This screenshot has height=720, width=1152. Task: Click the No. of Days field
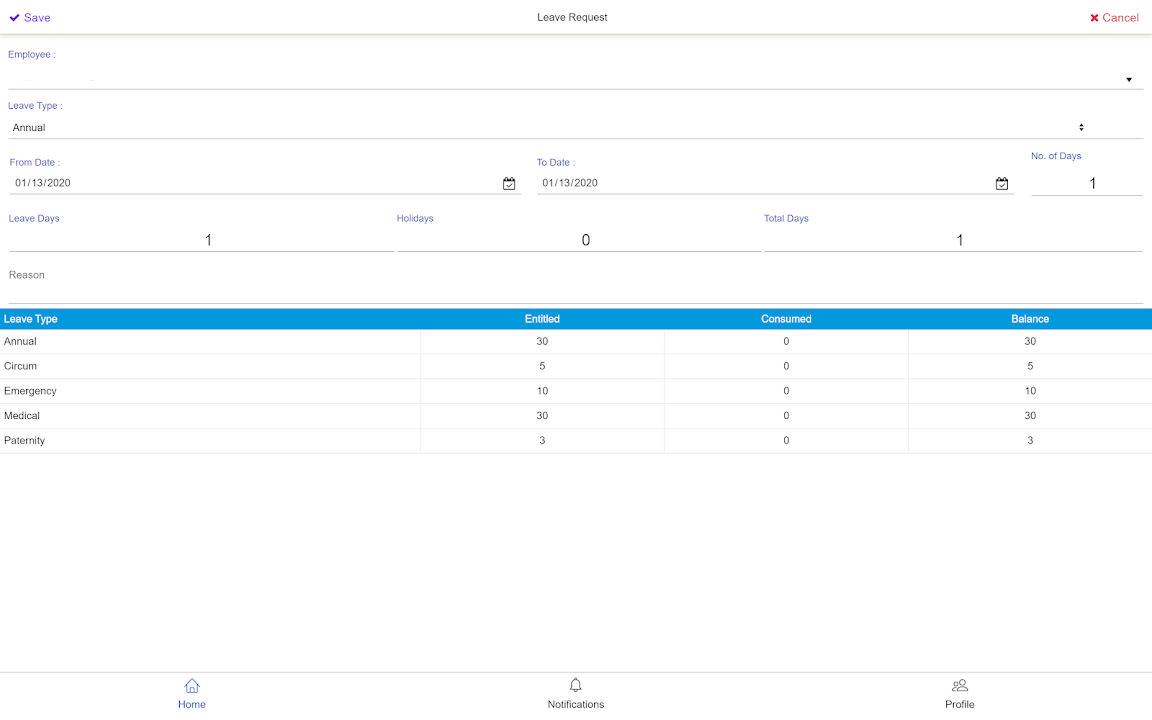pos(1087,184)
